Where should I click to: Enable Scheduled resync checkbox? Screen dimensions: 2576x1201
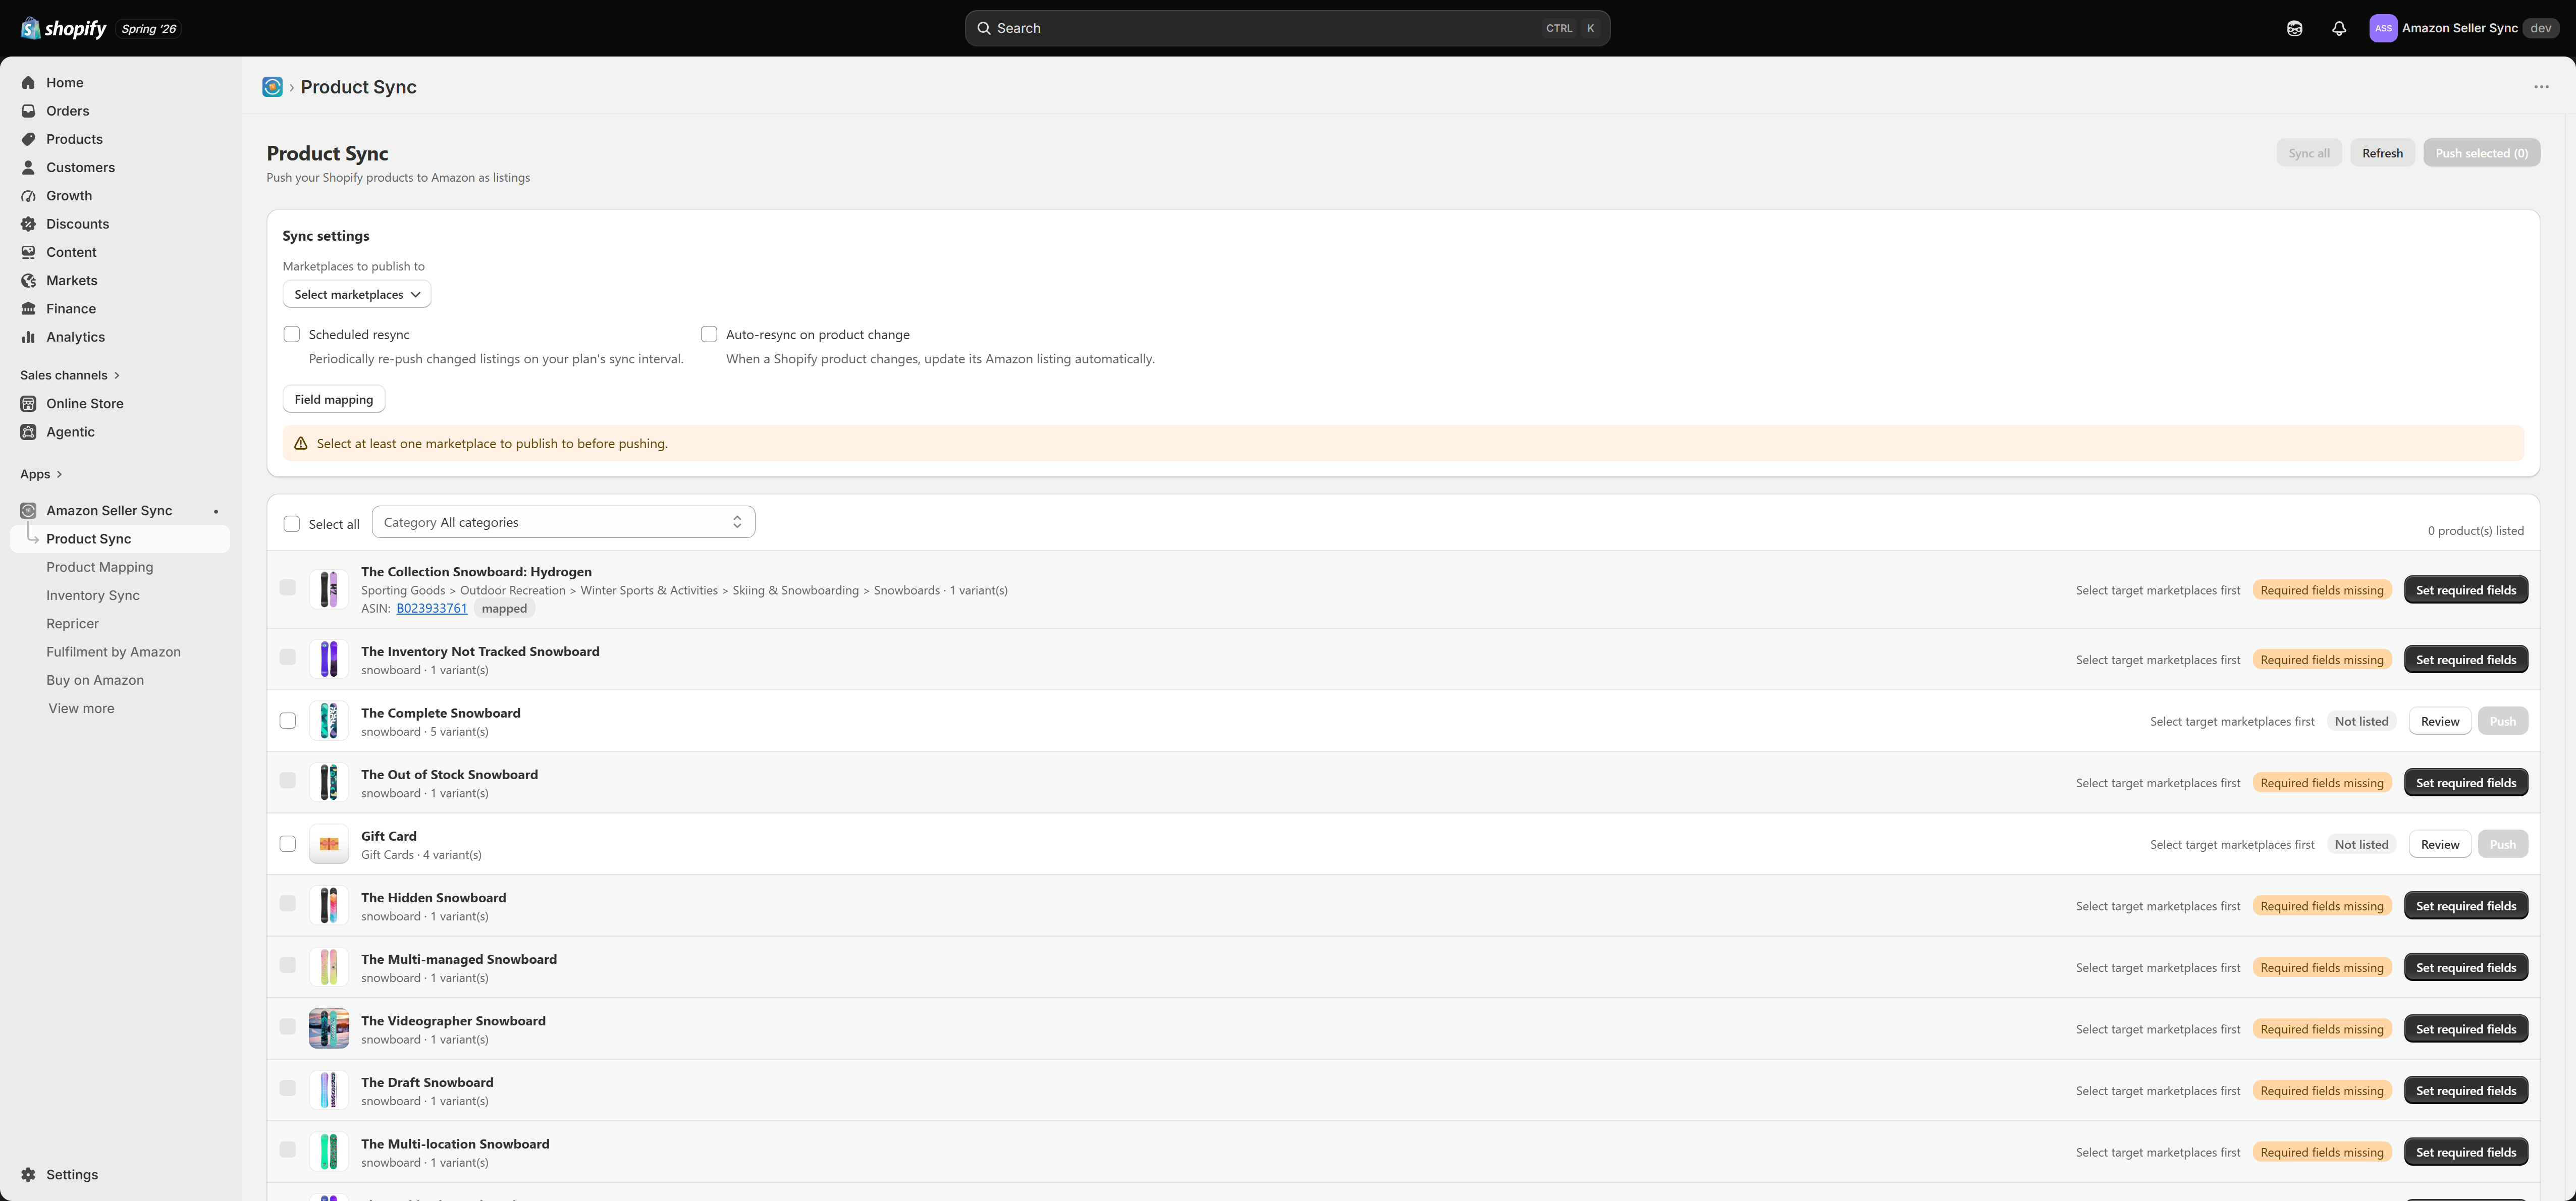292,334
